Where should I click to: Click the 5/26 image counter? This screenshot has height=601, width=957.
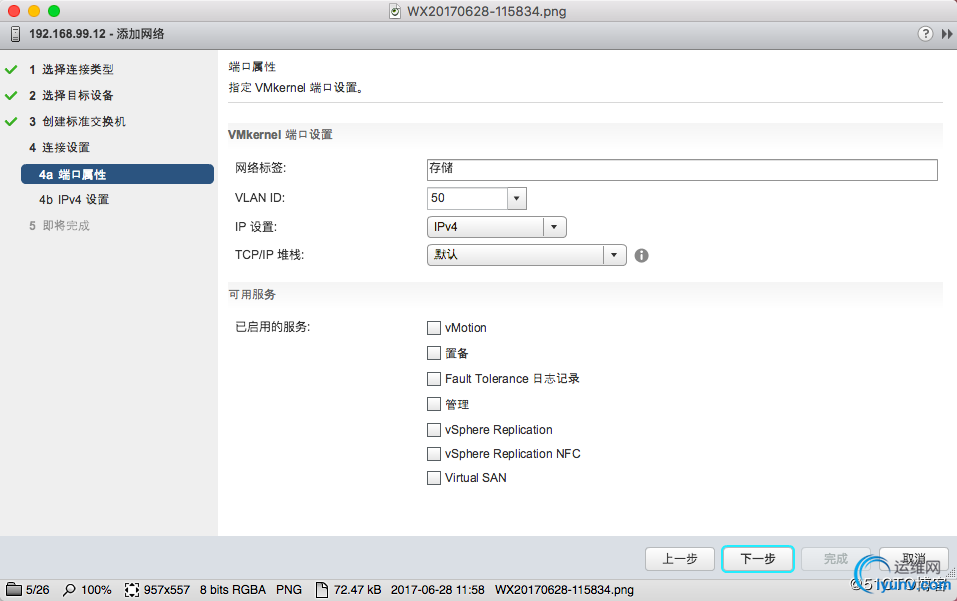[x=38, y=590]
